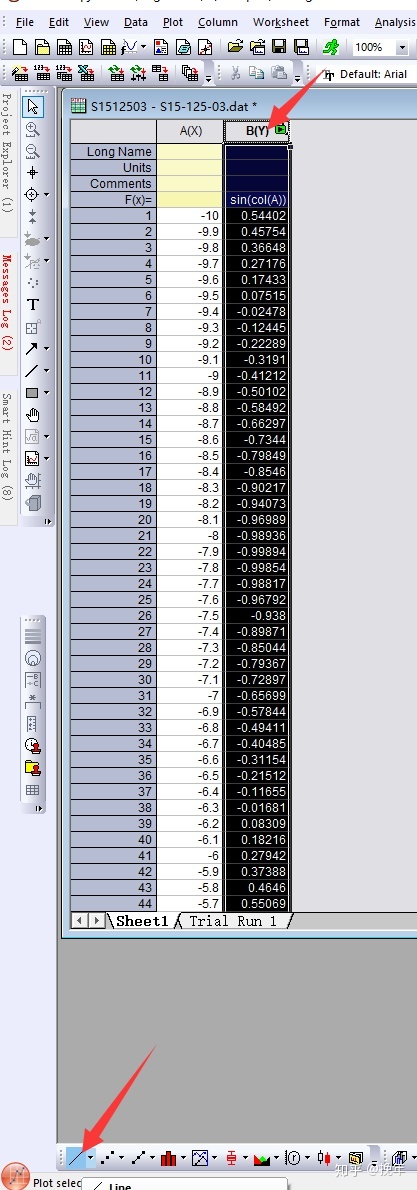Select the Long Name row label

114,151
